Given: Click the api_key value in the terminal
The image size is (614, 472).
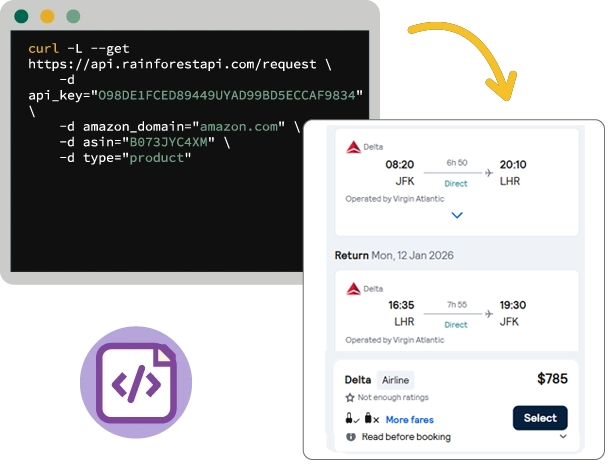Looking at the screenshot, I should pyautogui.click(x=226, y=95).
